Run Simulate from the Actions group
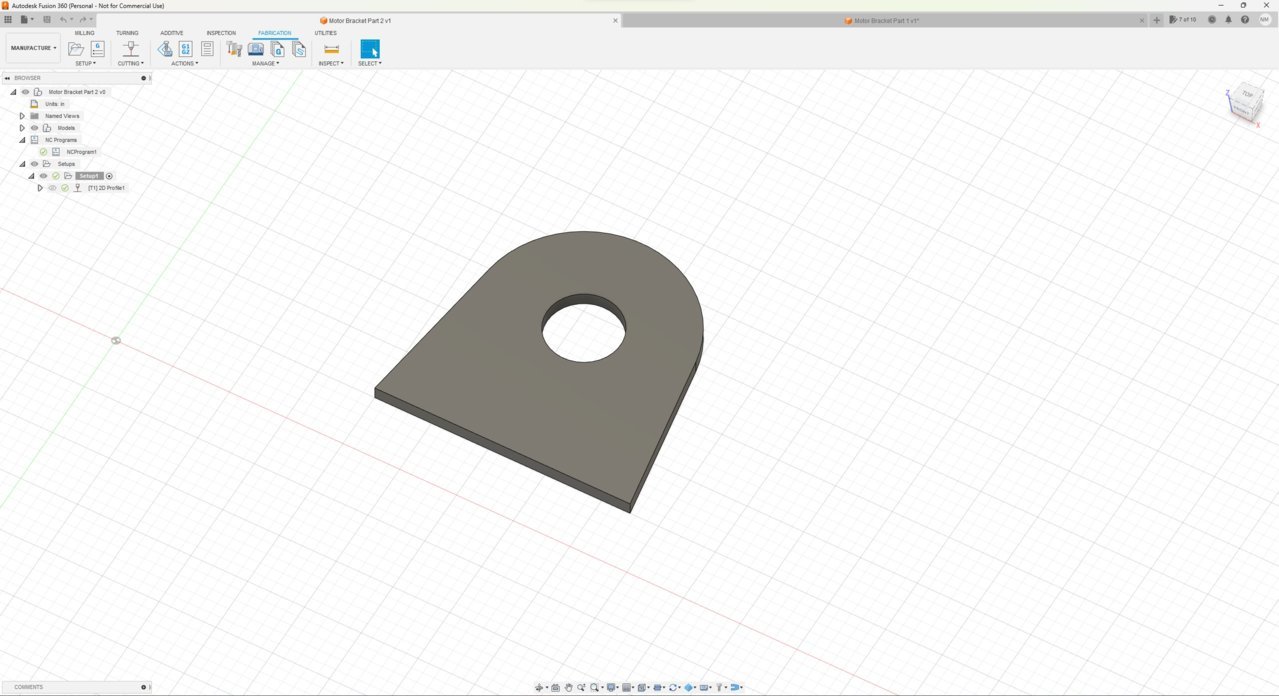The image size is (1279, 696). click(x=164, y=49)
